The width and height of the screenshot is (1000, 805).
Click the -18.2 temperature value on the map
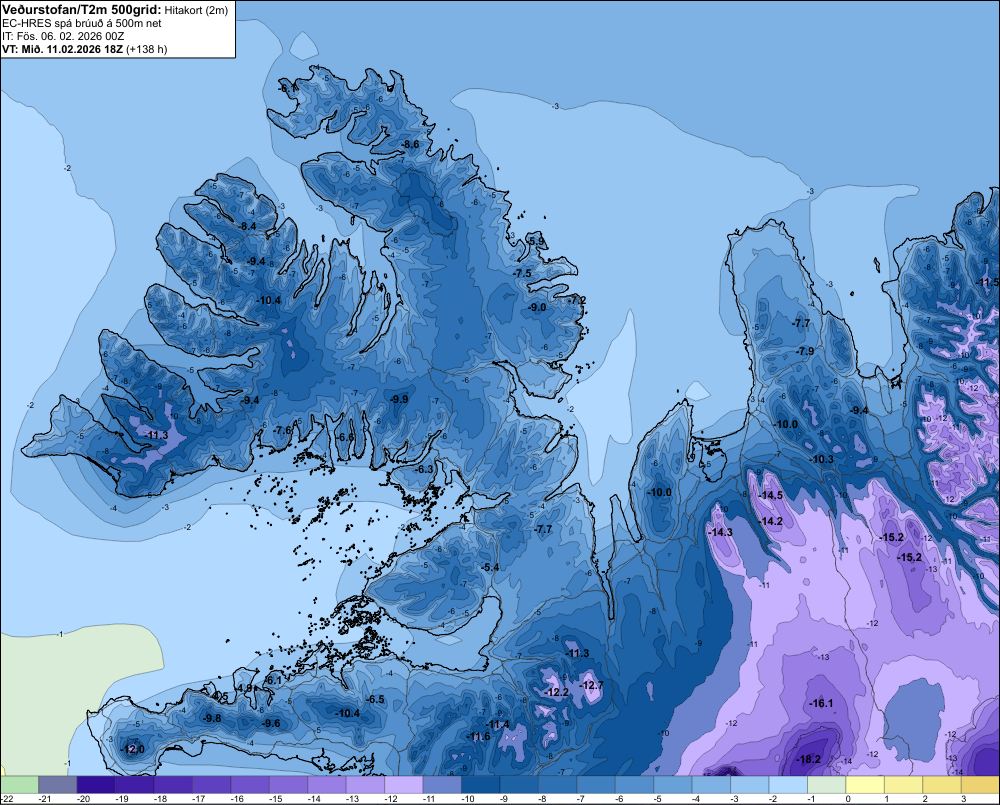[x=809, y=760]
